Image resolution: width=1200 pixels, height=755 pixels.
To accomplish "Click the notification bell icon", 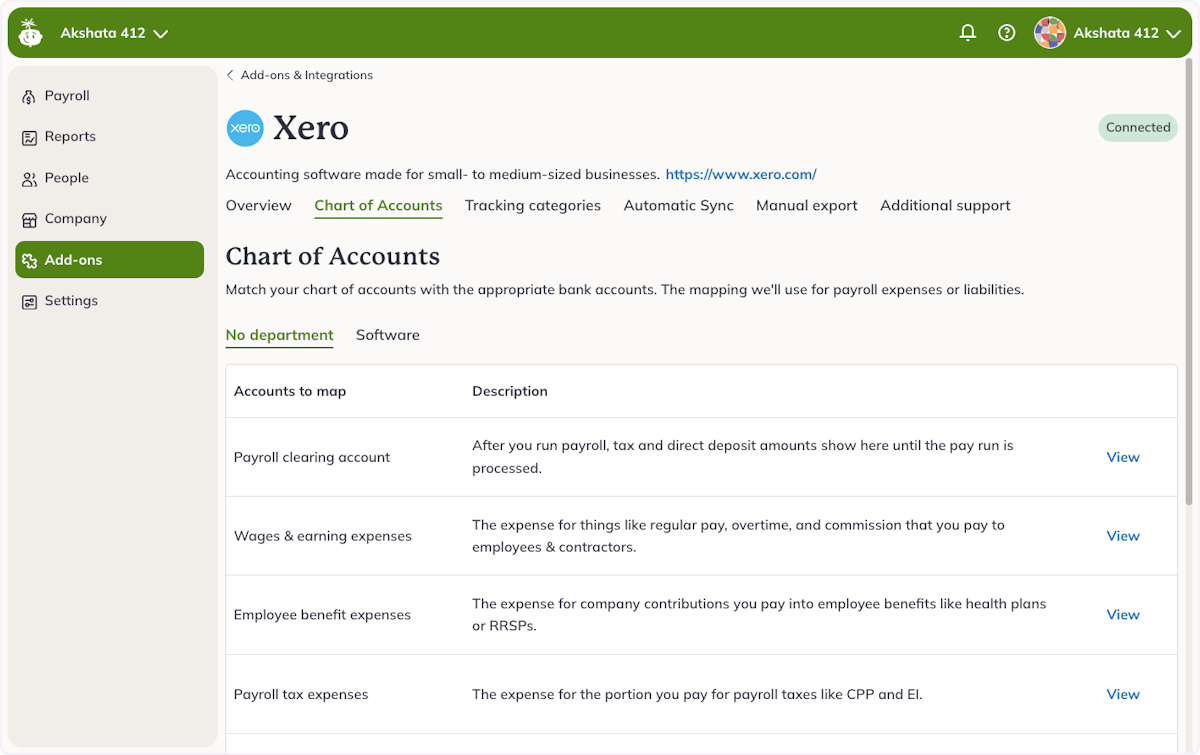I will pyautogui.click(x=967, y=32).
